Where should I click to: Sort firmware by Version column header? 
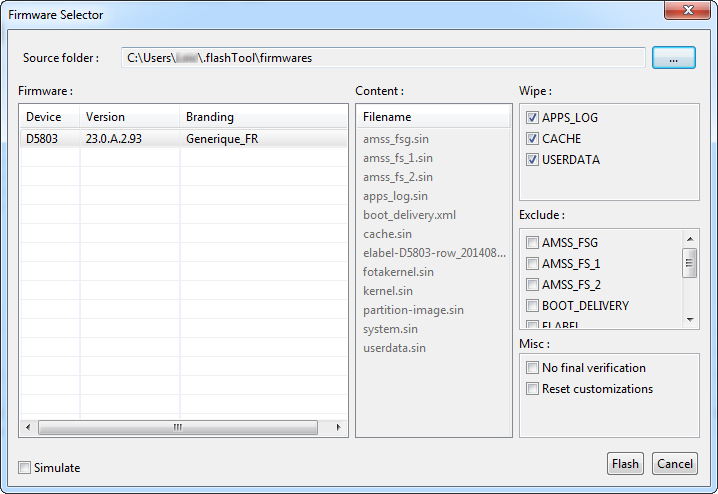[129, 117]
